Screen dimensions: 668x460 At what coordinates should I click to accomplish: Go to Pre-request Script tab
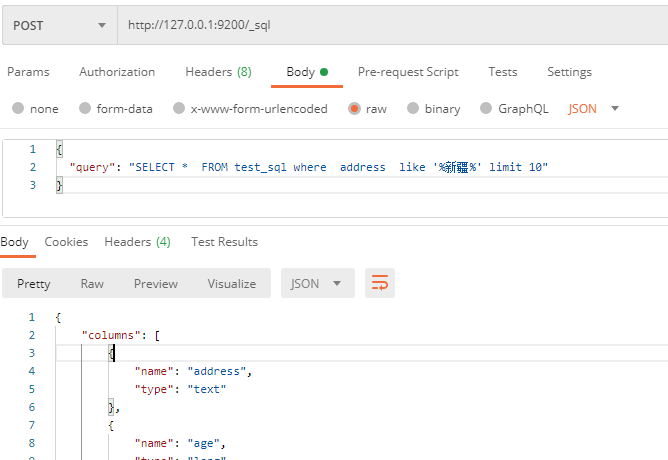tap(408, 72)
